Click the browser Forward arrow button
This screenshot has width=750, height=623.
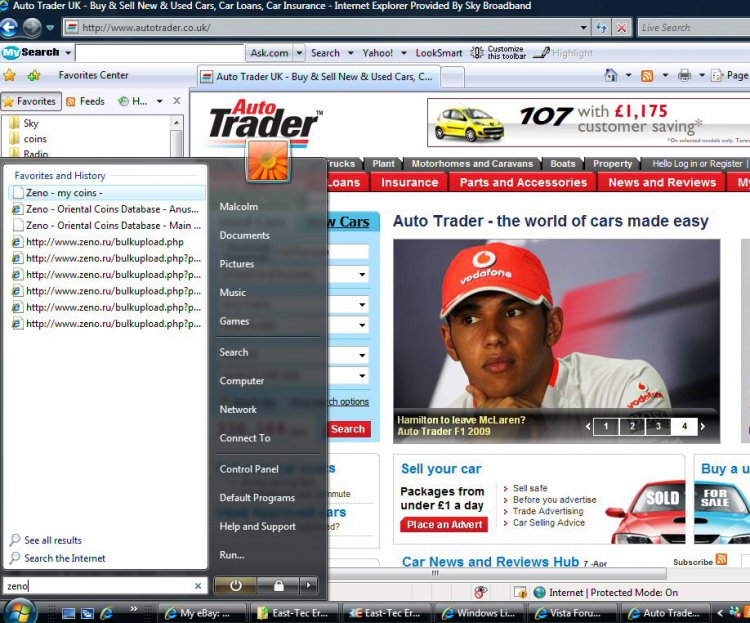(32, 27)
